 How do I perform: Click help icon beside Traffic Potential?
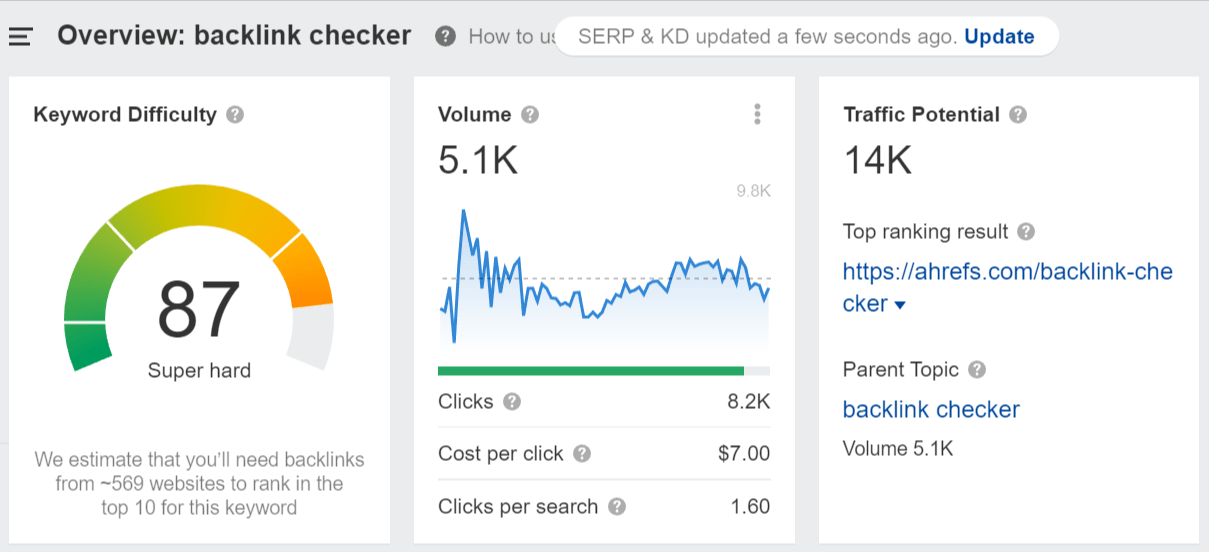click(1018, 115)
